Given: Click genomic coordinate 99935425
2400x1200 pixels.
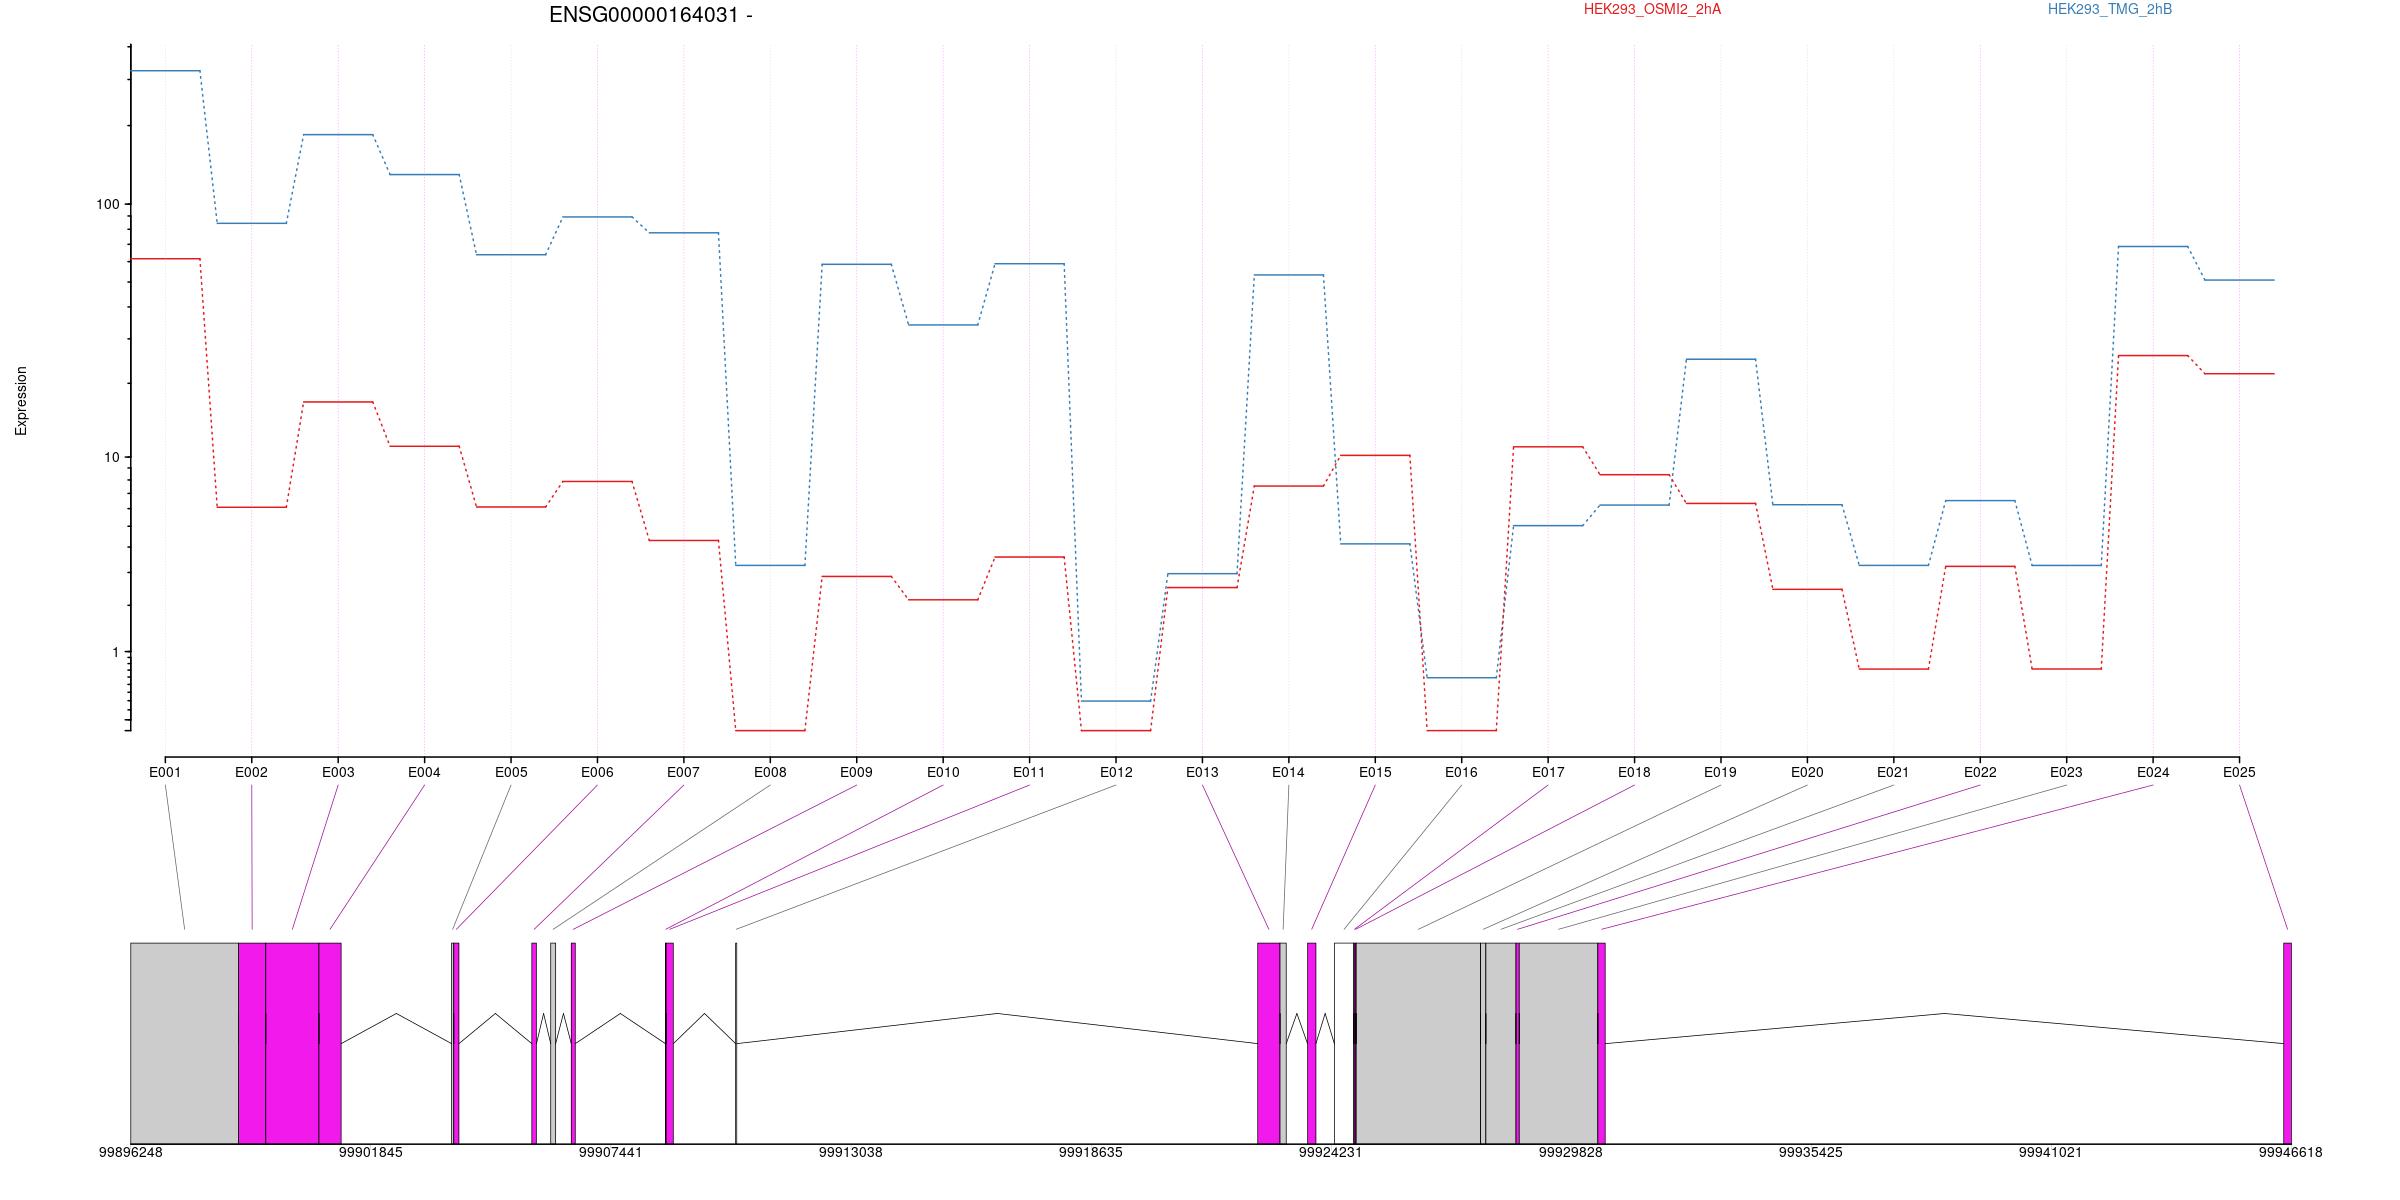Looking at the screenshot, I should [x=1810, y=1152].
